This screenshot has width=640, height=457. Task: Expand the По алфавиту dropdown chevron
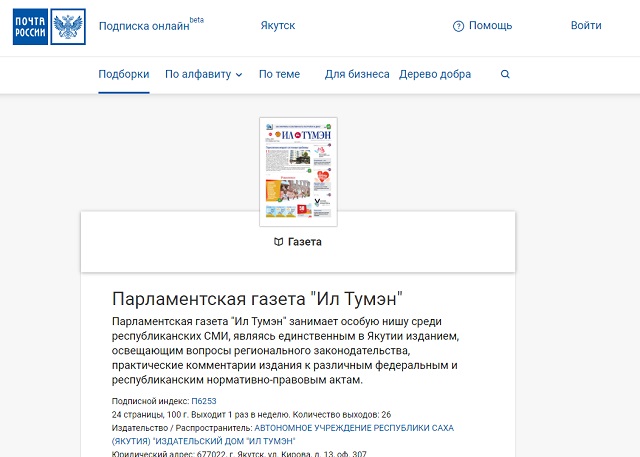pyautogui.click(x=239, y=75)
